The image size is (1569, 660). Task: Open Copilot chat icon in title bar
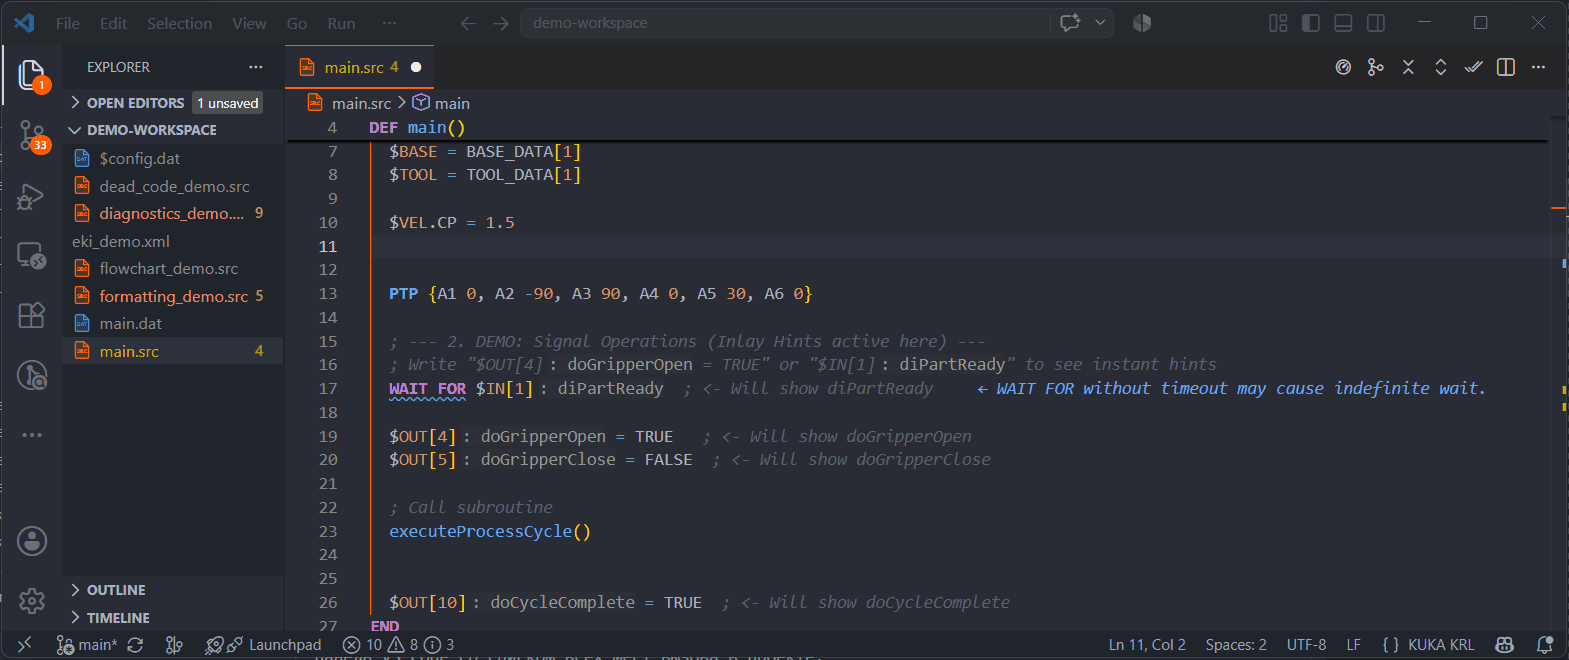point(1070,23)
